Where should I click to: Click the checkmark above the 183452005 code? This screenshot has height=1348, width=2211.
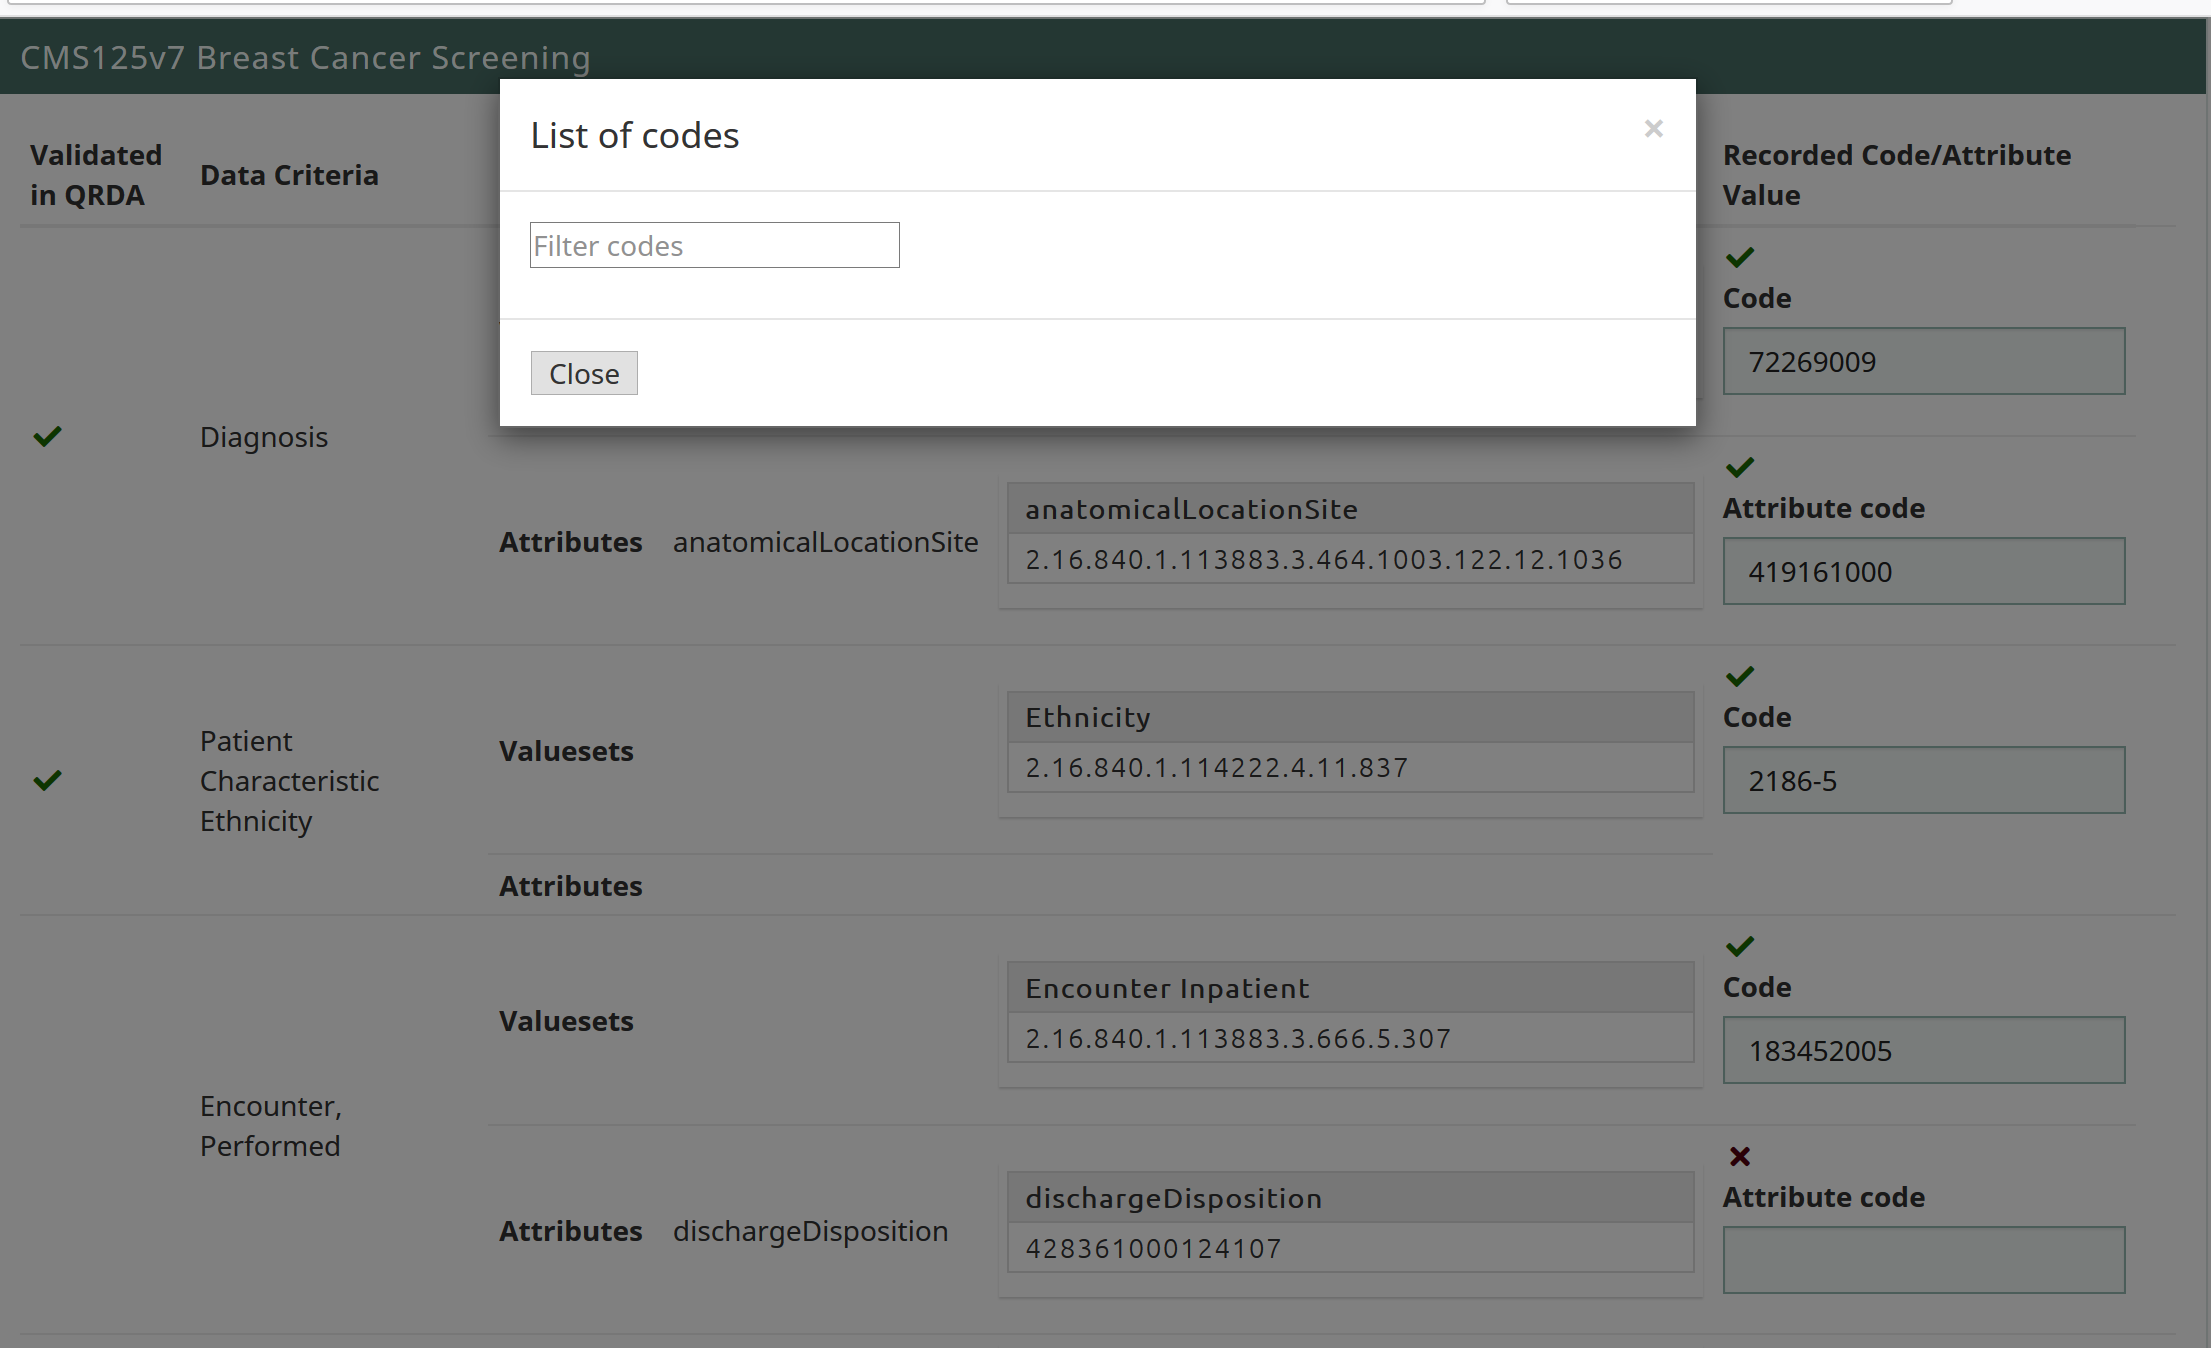1739,946
